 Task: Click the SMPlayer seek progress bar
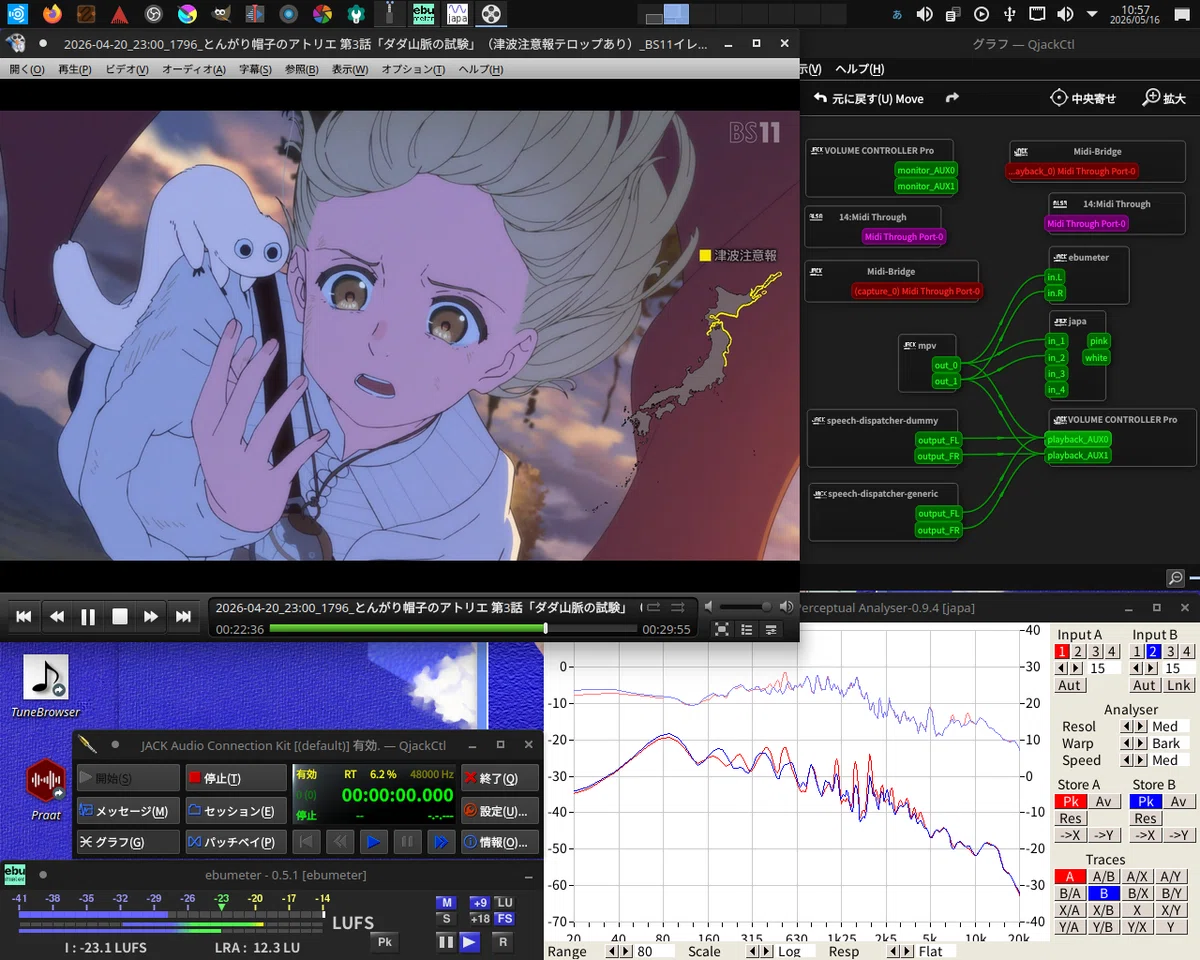(453, 629)
